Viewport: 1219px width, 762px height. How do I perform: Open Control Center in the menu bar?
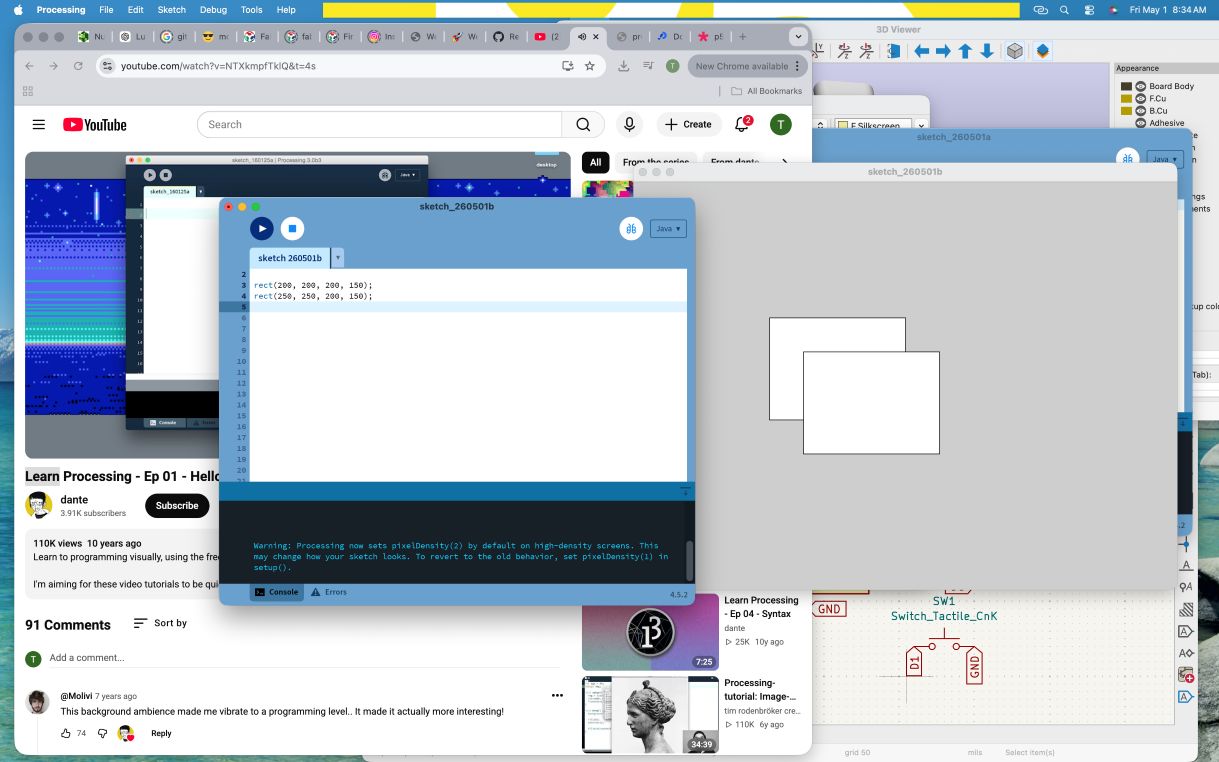tap(1088, 9)
